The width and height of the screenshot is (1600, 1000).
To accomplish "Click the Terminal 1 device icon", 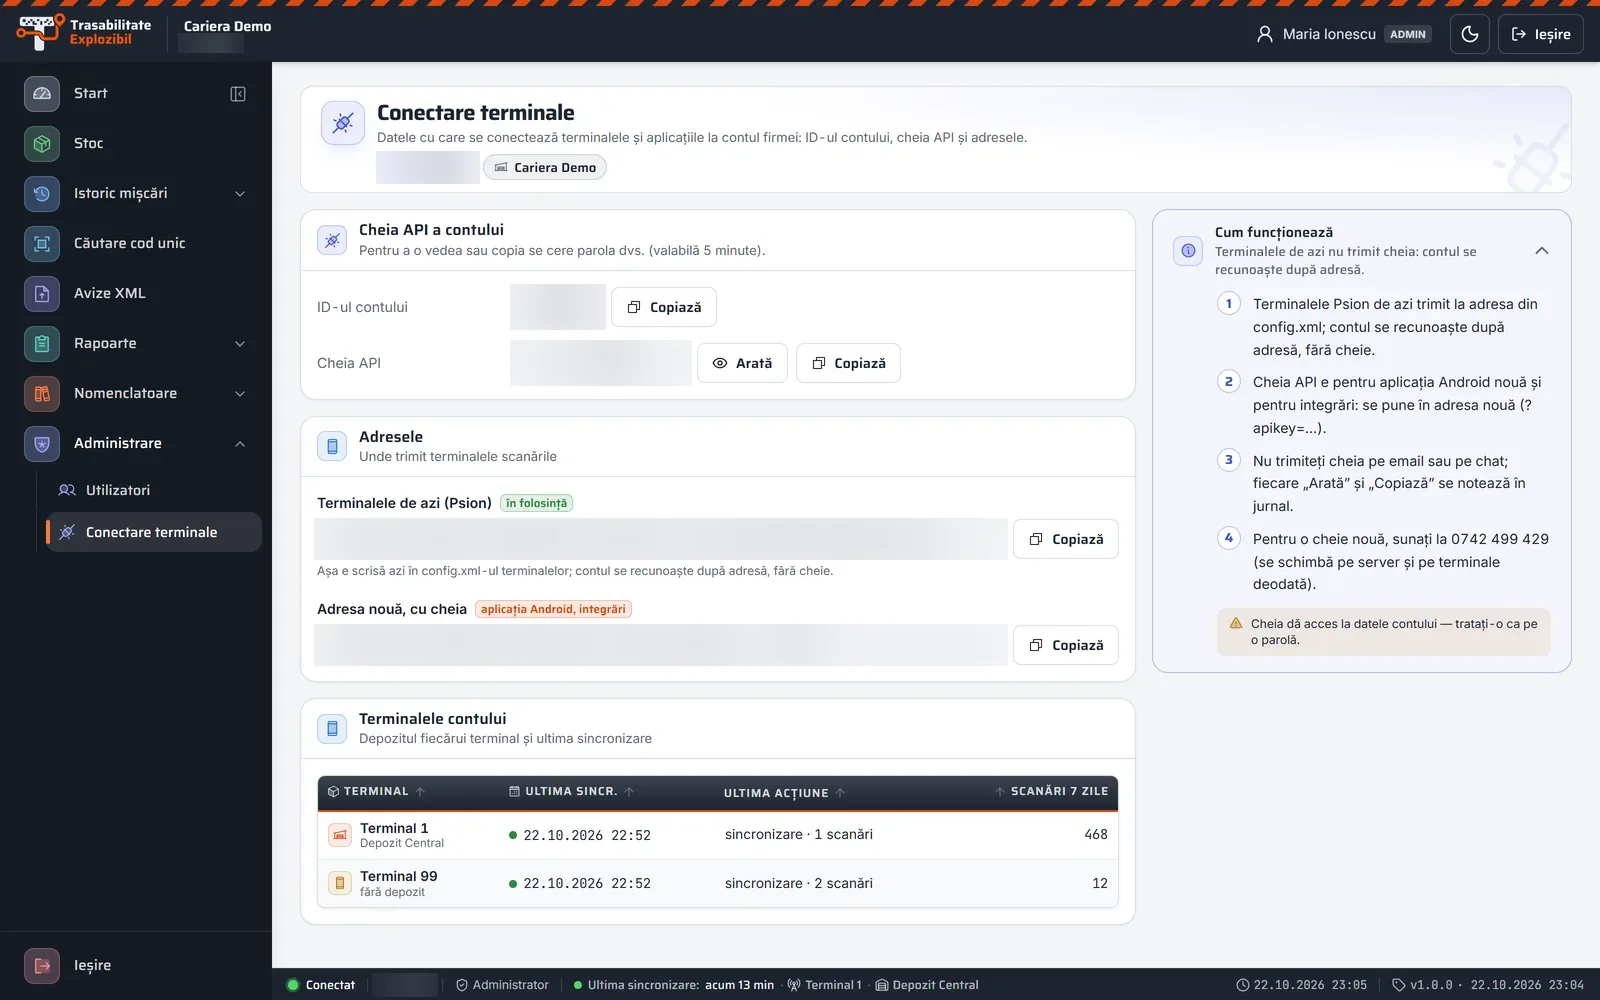I will coord(340,835).
